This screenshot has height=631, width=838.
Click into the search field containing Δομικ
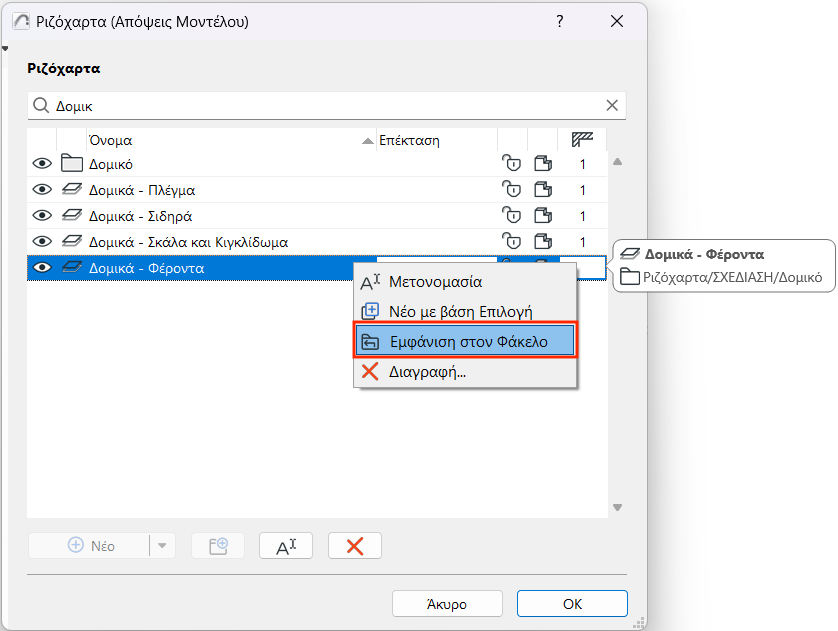(326, 106)
